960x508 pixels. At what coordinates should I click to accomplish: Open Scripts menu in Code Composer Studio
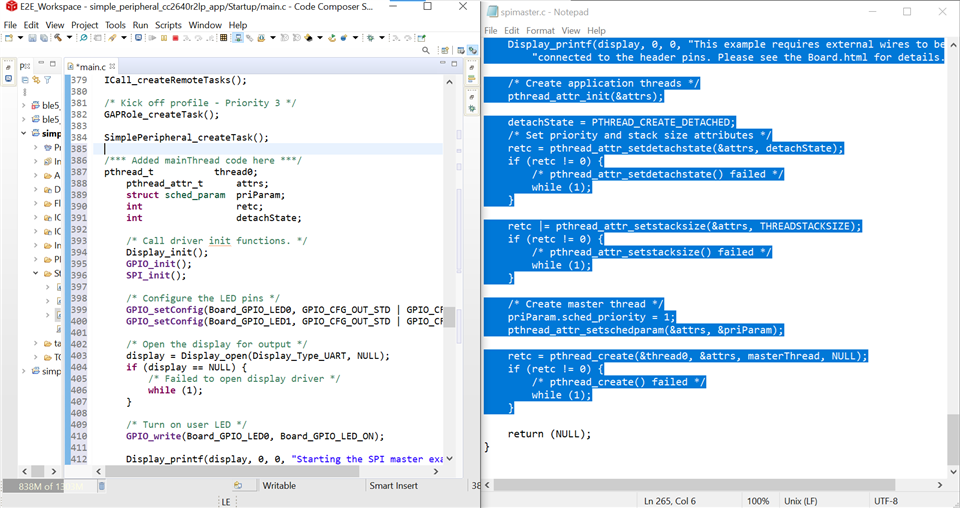click(x=168, y=25)
